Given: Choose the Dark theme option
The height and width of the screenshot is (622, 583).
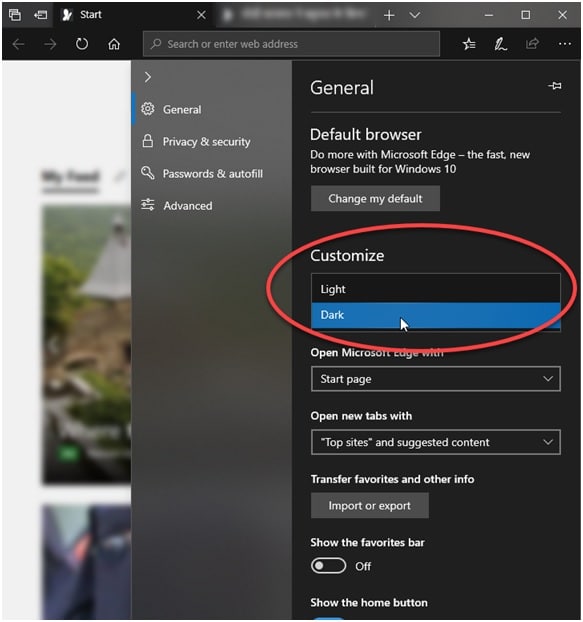Looking at the screenshot, I should tap(435, 315).
